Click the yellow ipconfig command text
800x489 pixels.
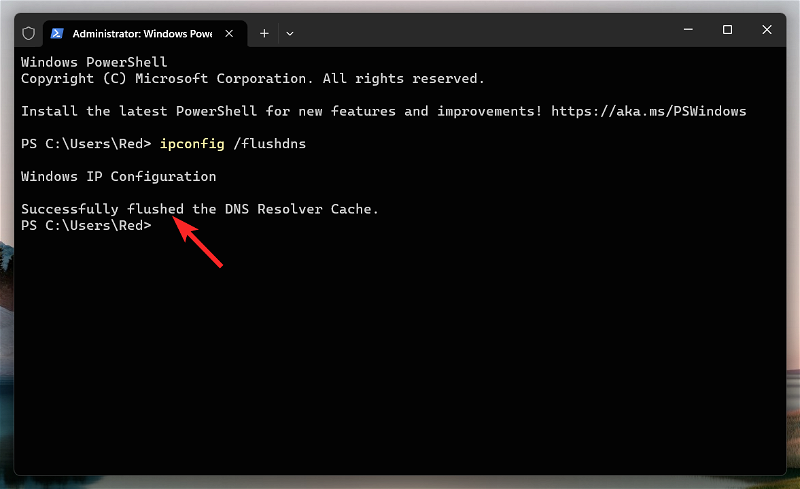(x=192, y=144)
